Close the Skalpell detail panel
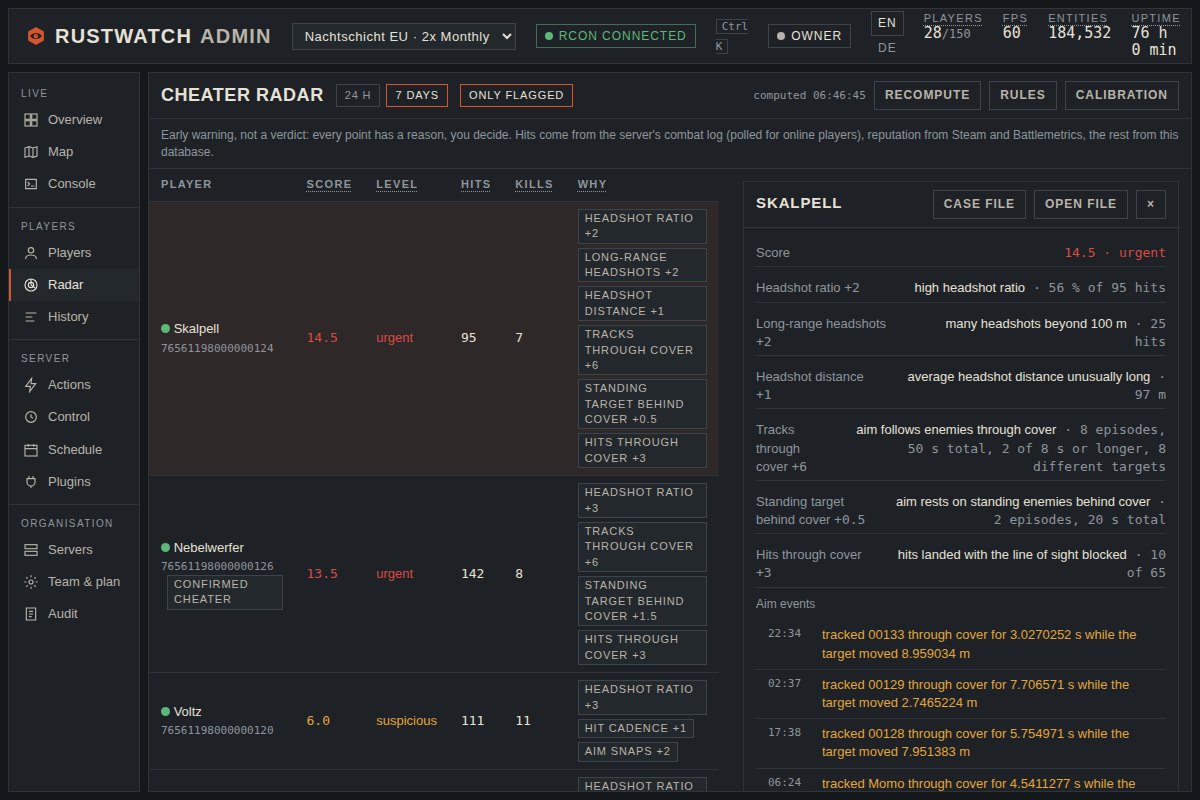 (x=1150, y=204)
